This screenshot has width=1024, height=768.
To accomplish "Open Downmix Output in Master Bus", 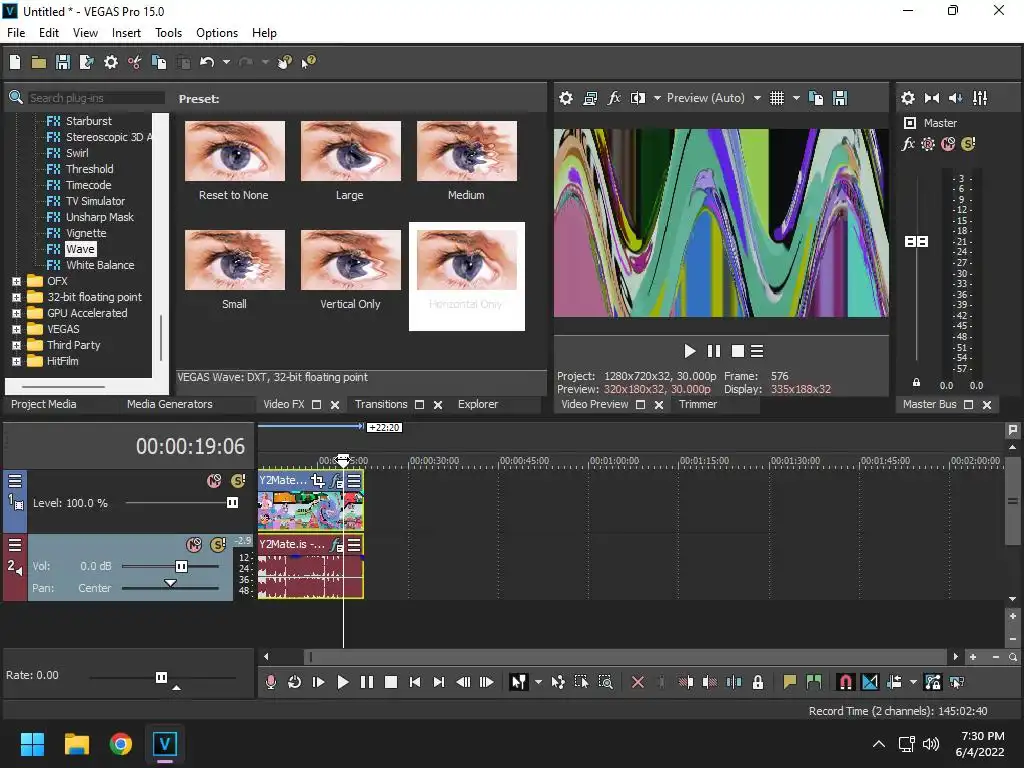I will (932, 98).
